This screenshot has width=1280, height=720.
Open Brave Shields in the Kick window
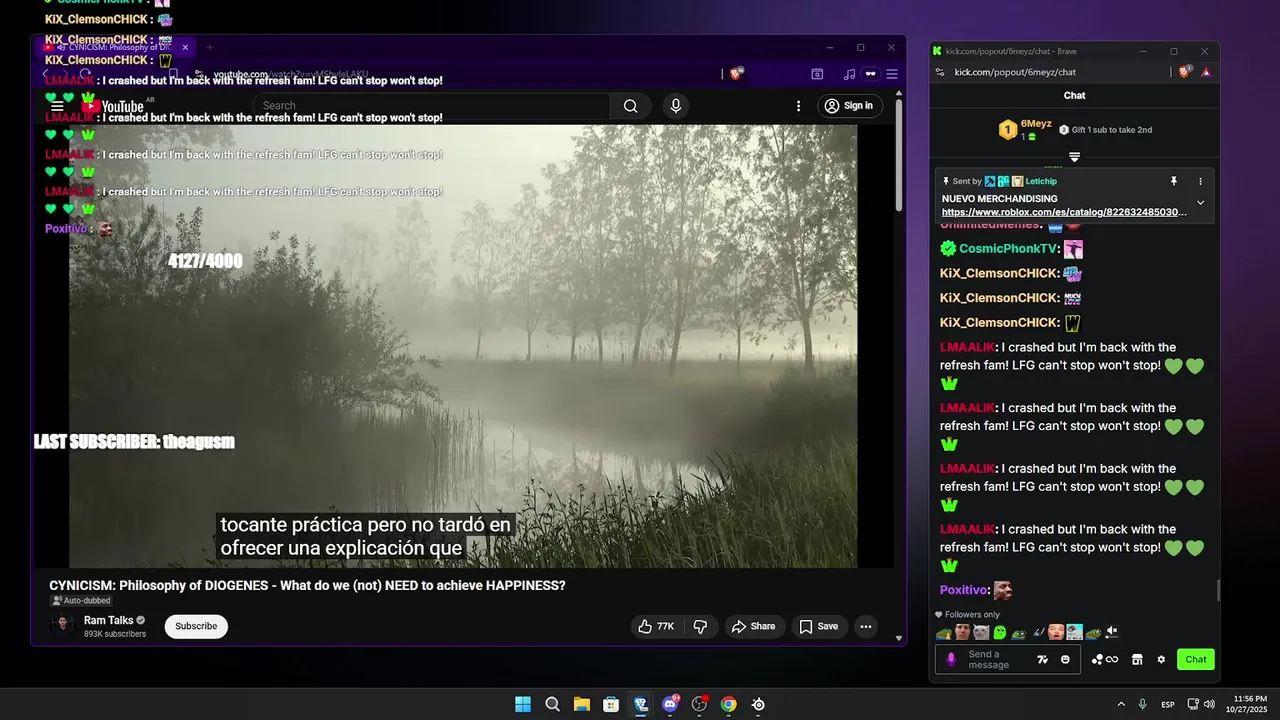click(1185, 72)
